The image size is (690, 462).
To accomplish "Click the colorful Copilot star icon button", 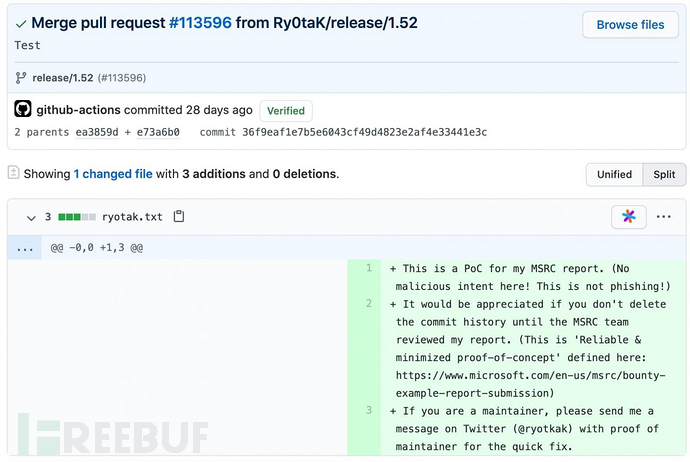I will click(628, 216).
